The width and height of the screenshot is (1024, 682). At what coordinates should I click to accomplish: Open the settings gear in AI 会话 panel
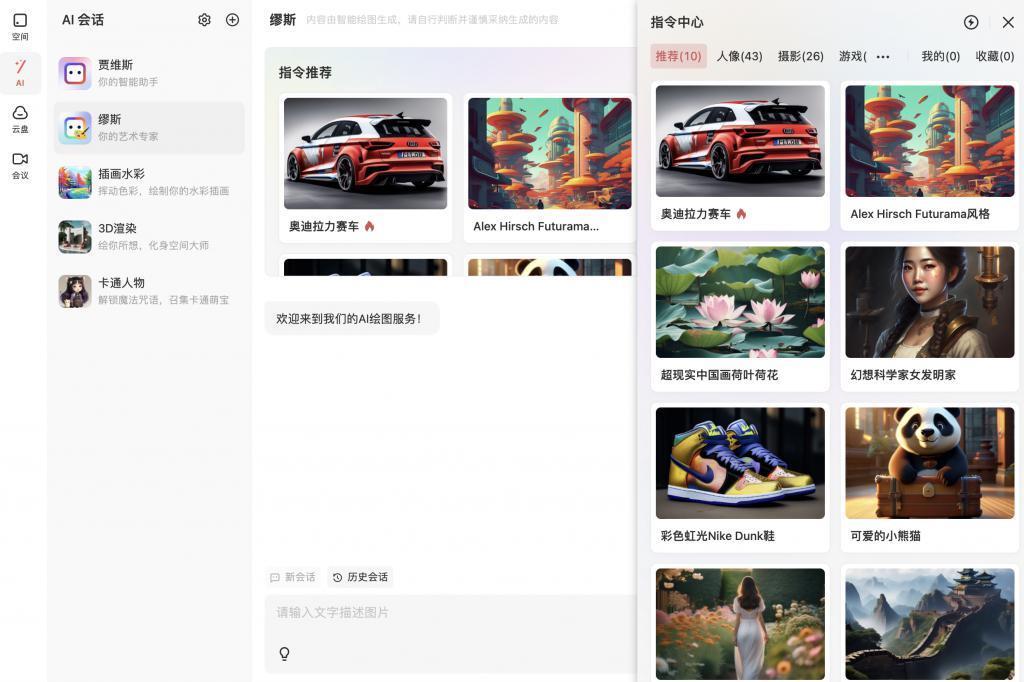(204, 19)
